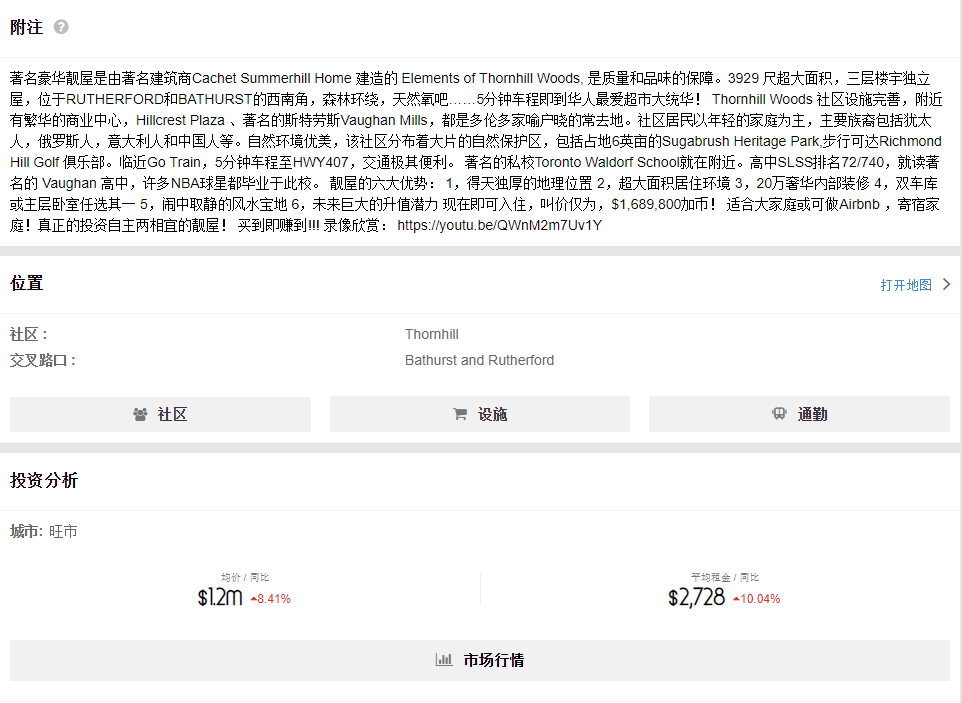Select the 设施 amenities label

(x=492, y=414)
